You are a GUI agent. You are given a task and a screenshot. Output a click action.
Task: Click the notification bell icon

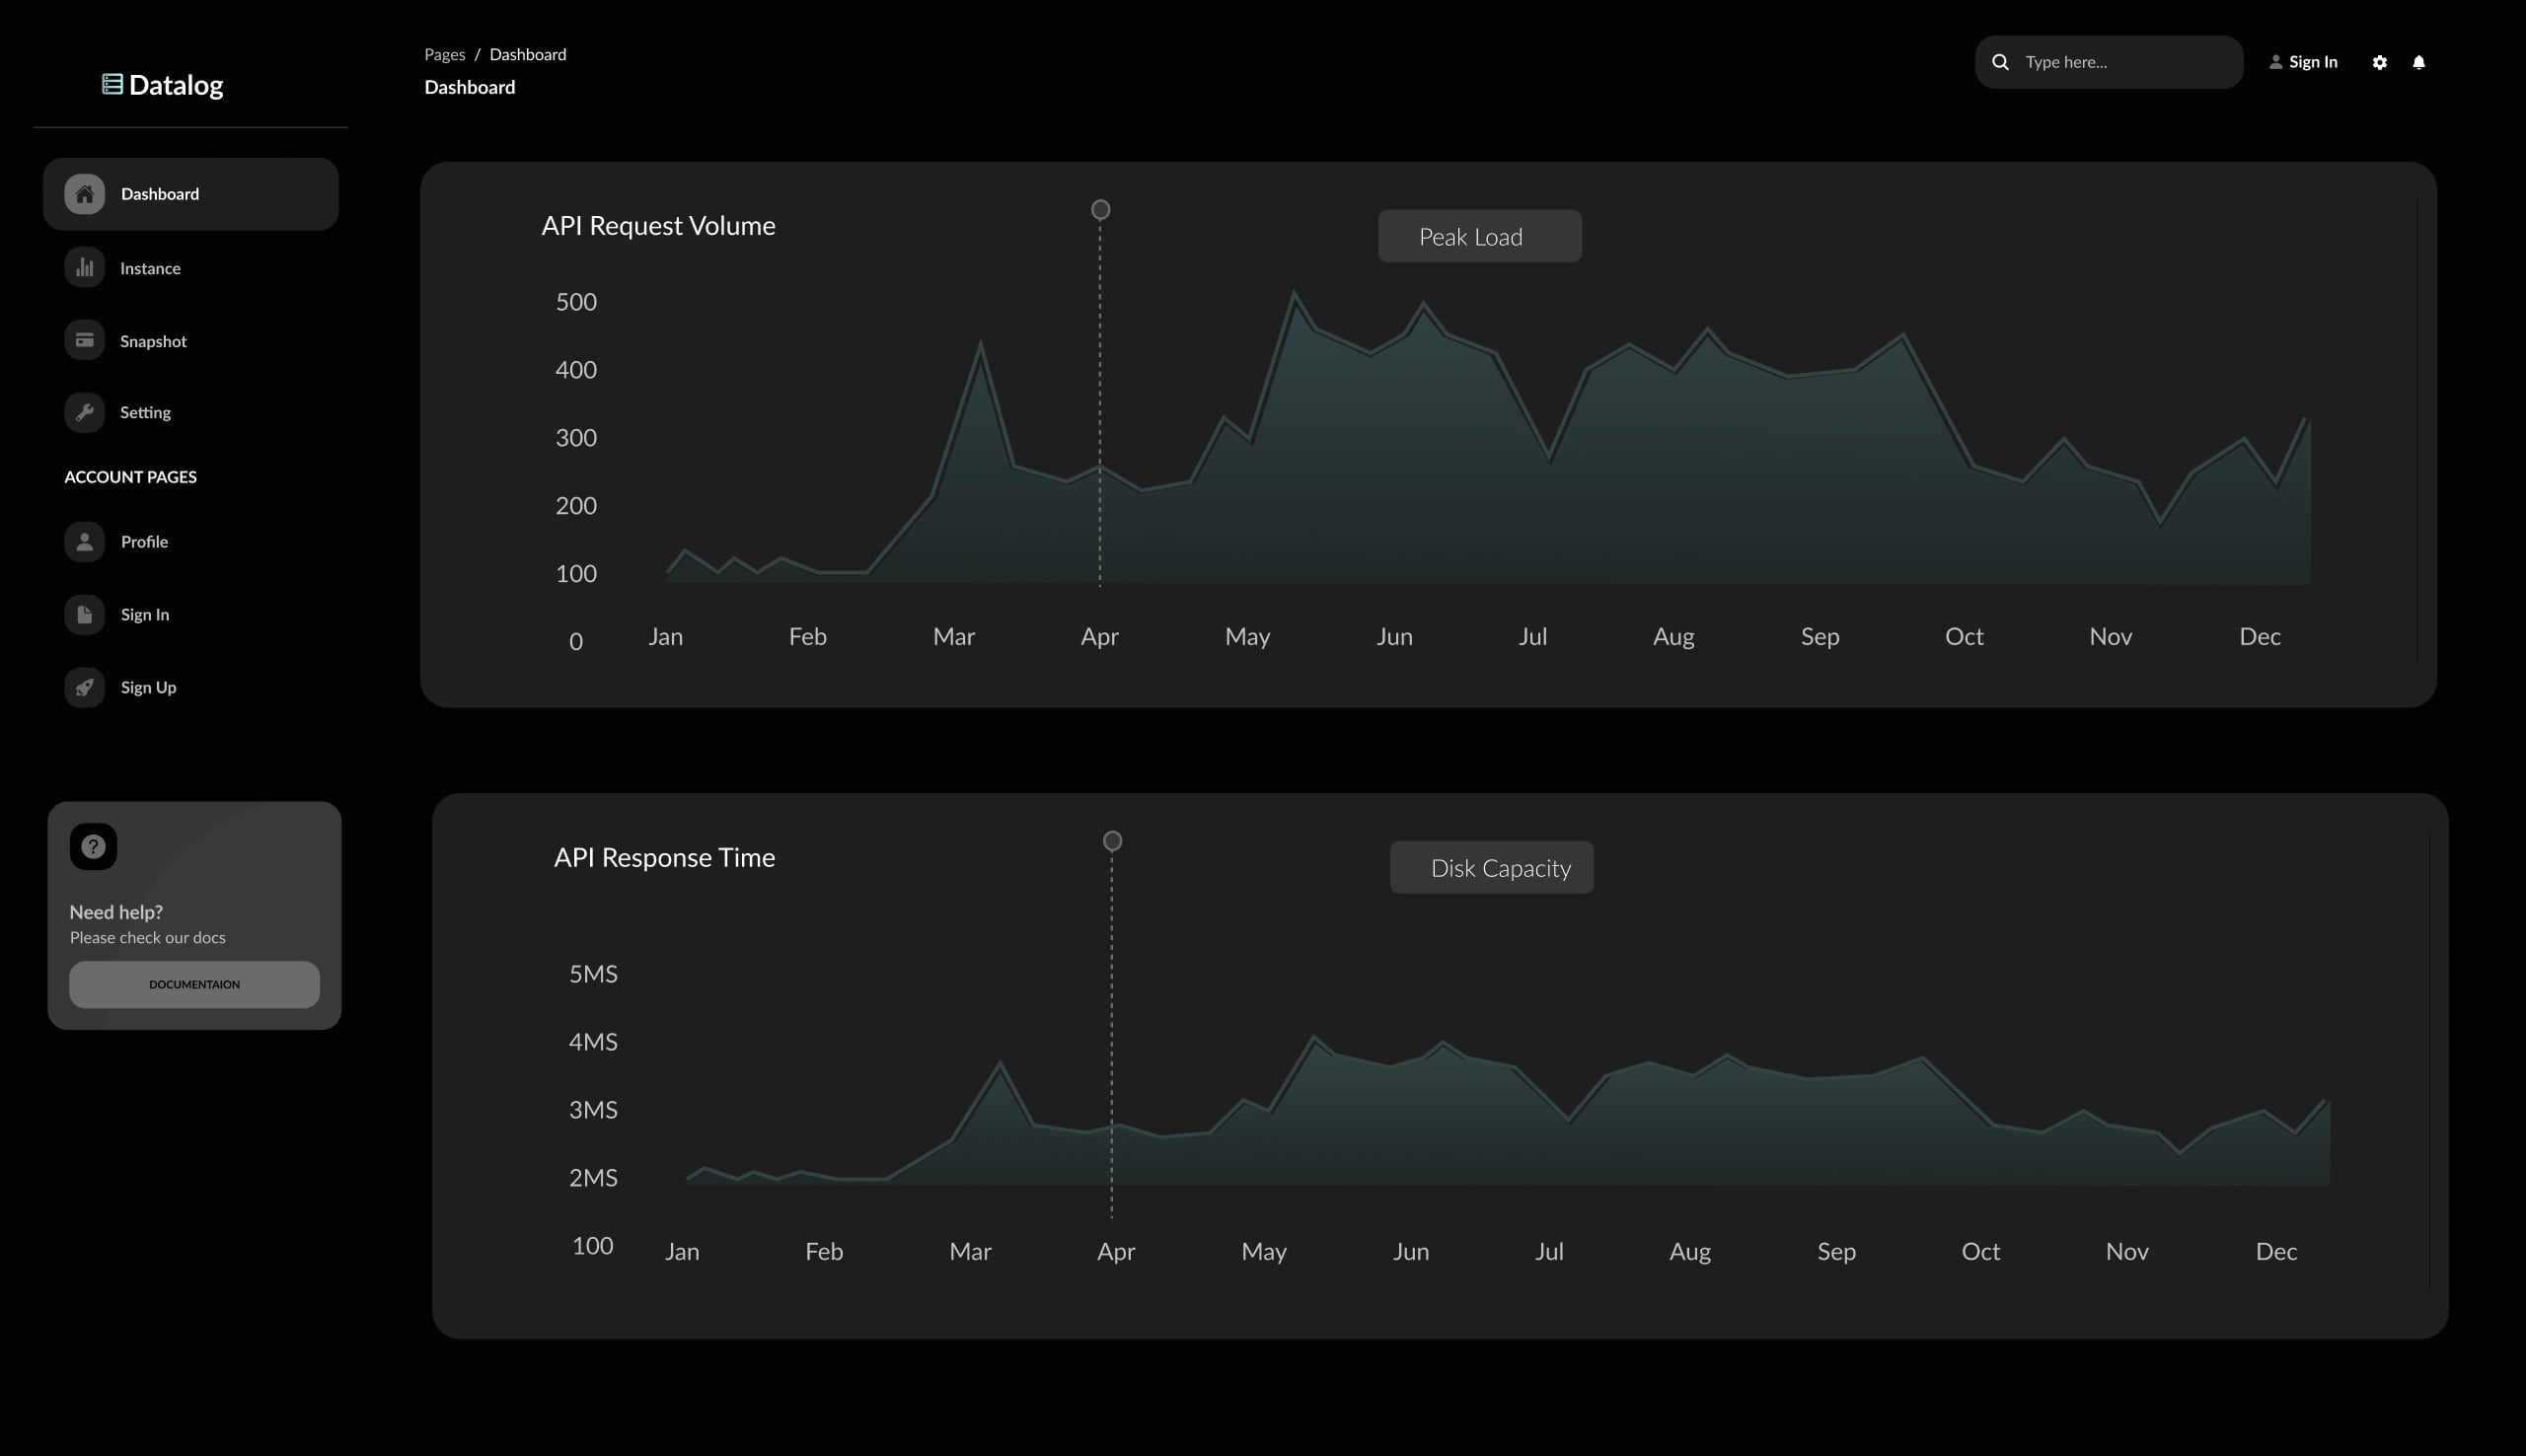click(x=2418, y=62)
